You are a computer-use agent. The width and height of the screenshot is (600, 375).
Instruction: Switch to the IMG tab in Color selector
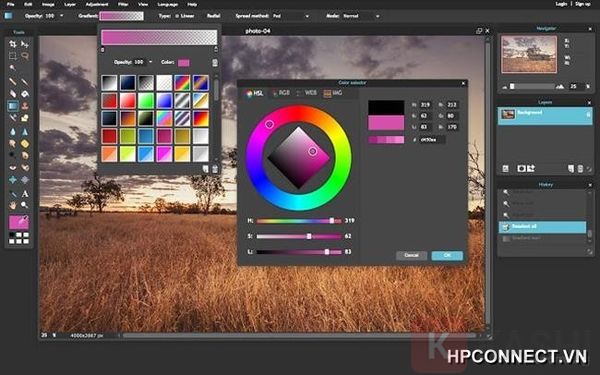(333, 93)
